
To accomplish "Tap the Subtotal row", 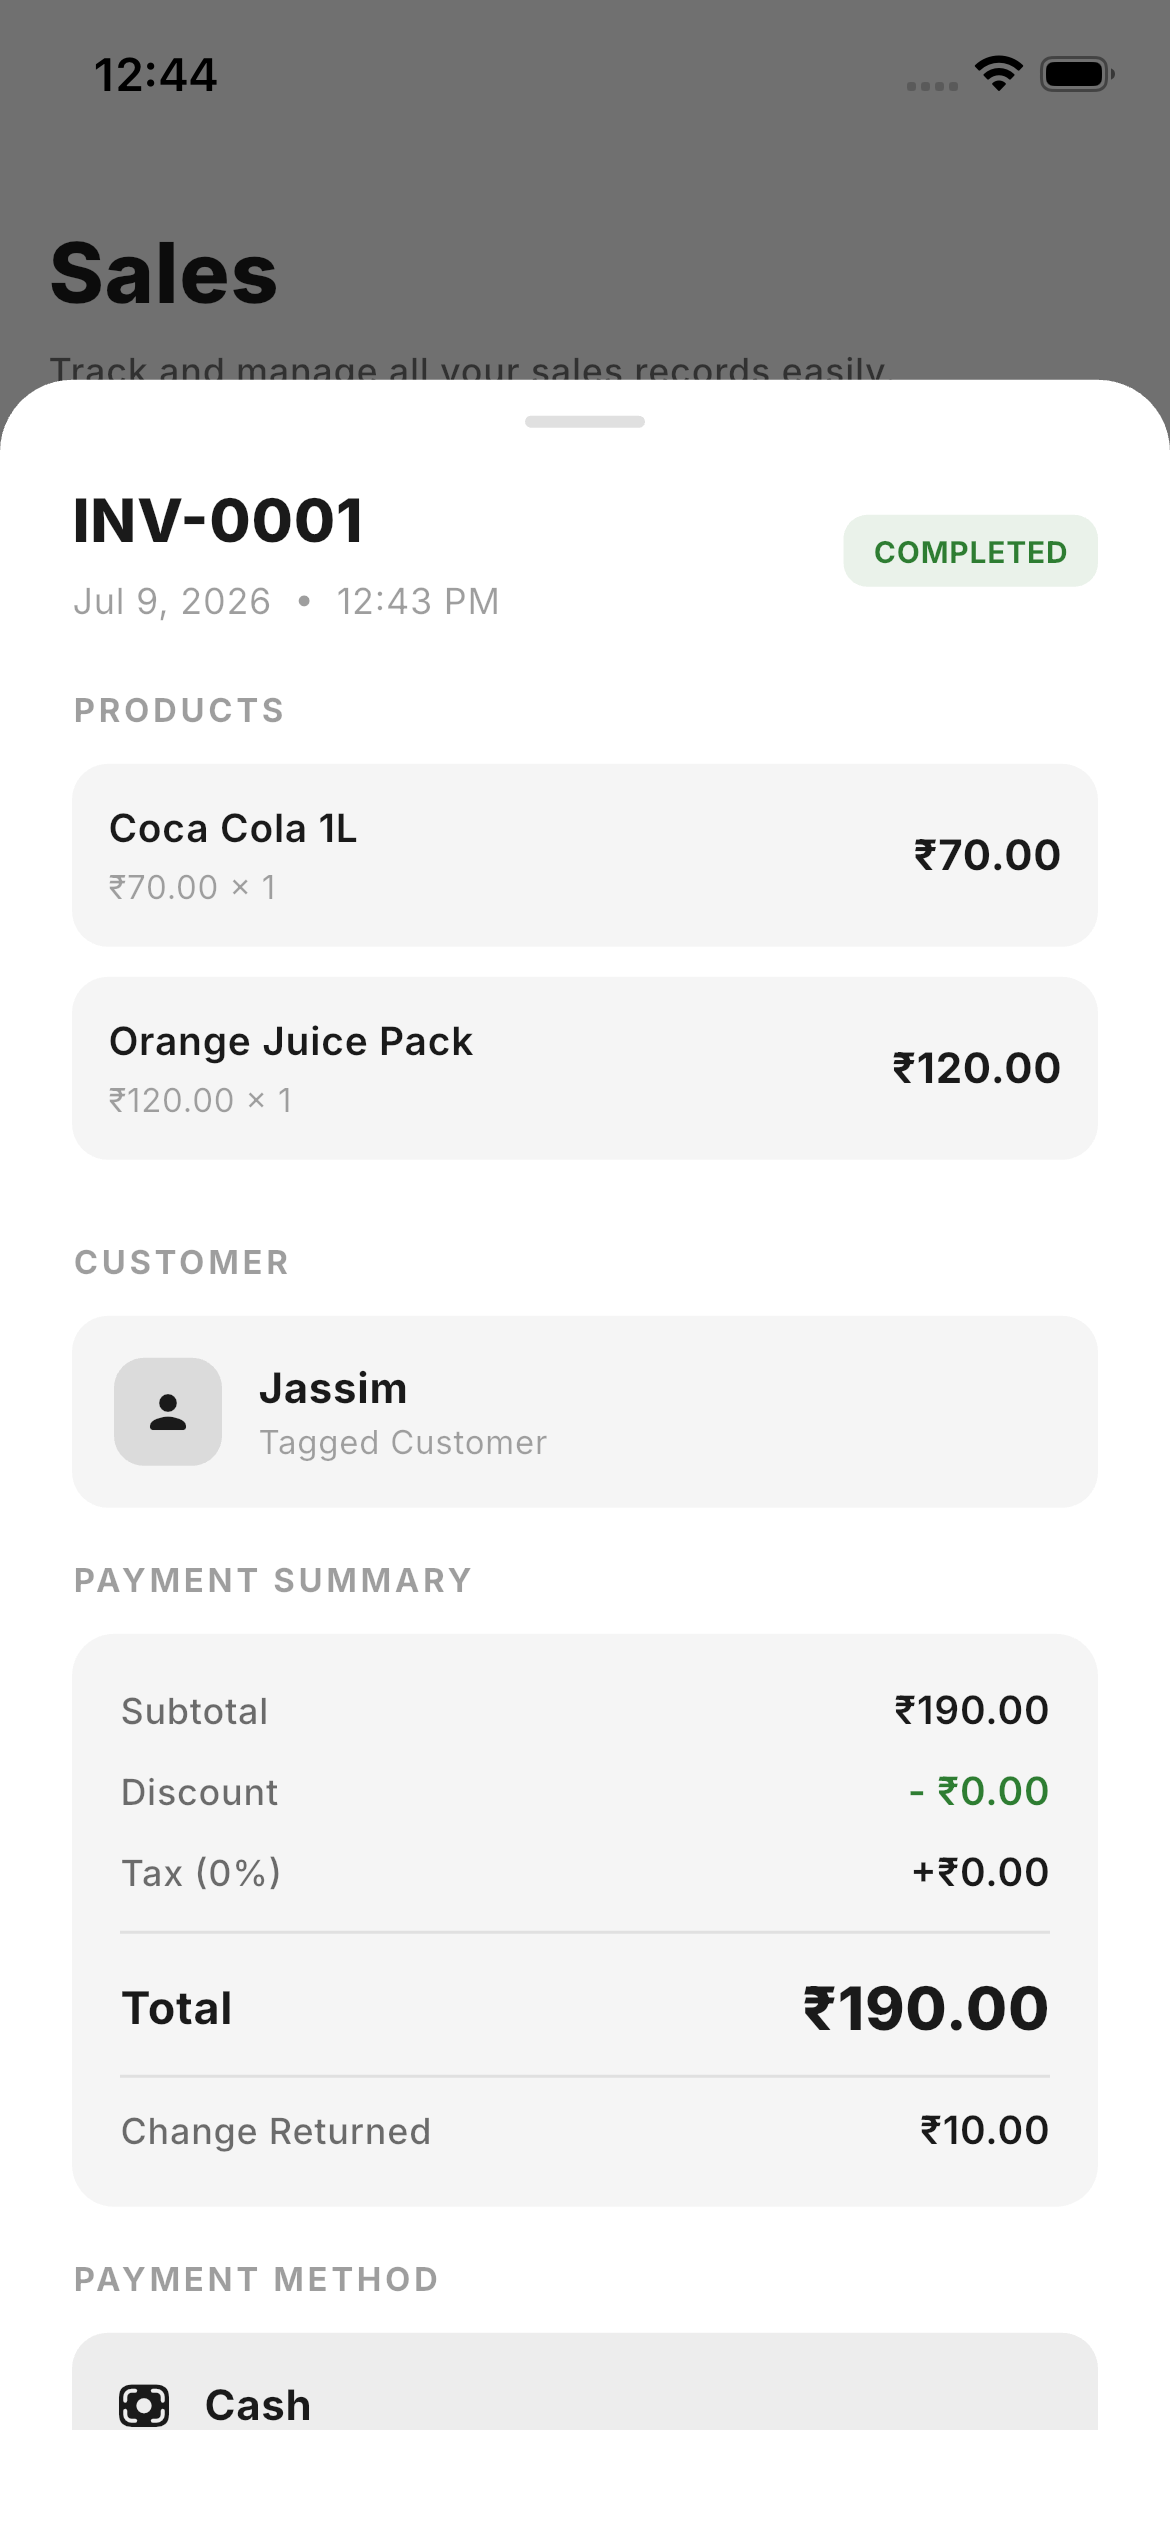I will 585,1711.
